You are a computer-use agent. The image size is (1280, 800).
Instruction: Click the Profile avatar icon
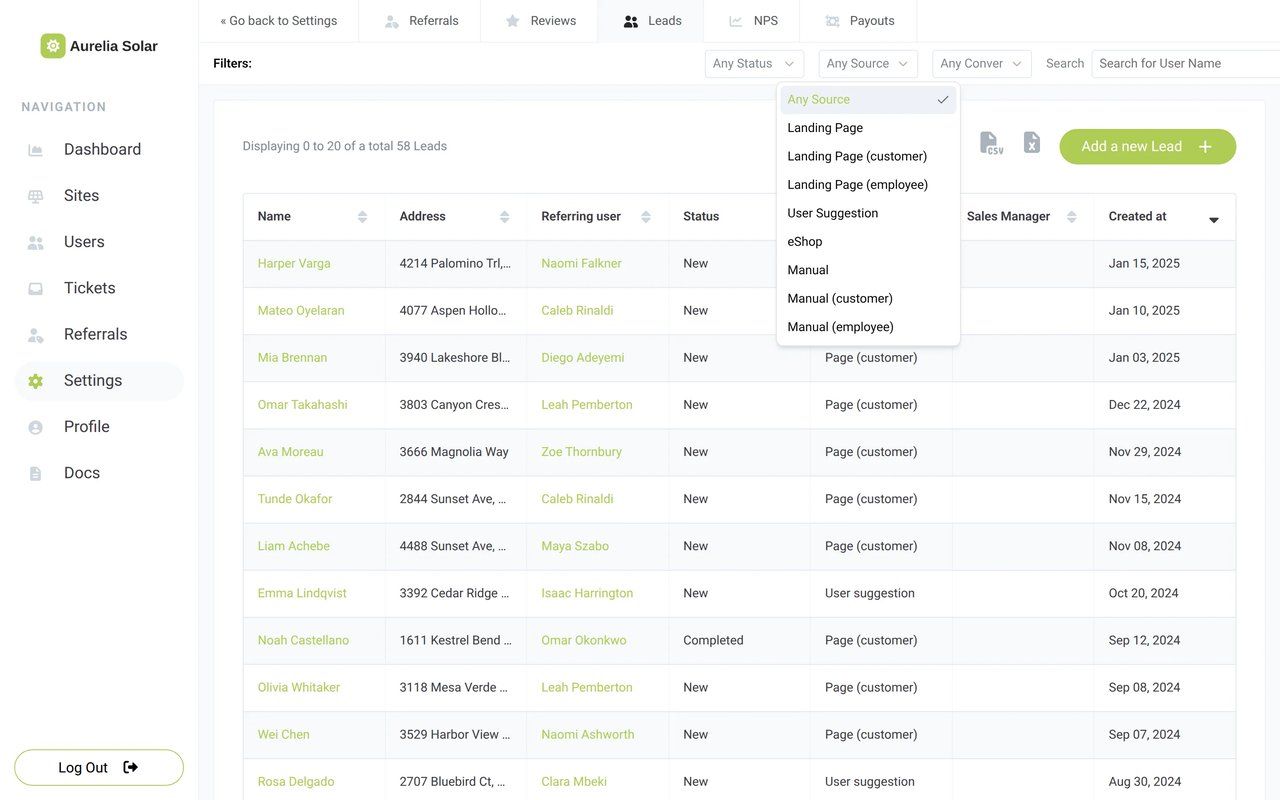pyautogui.click(x=36, y=427)
